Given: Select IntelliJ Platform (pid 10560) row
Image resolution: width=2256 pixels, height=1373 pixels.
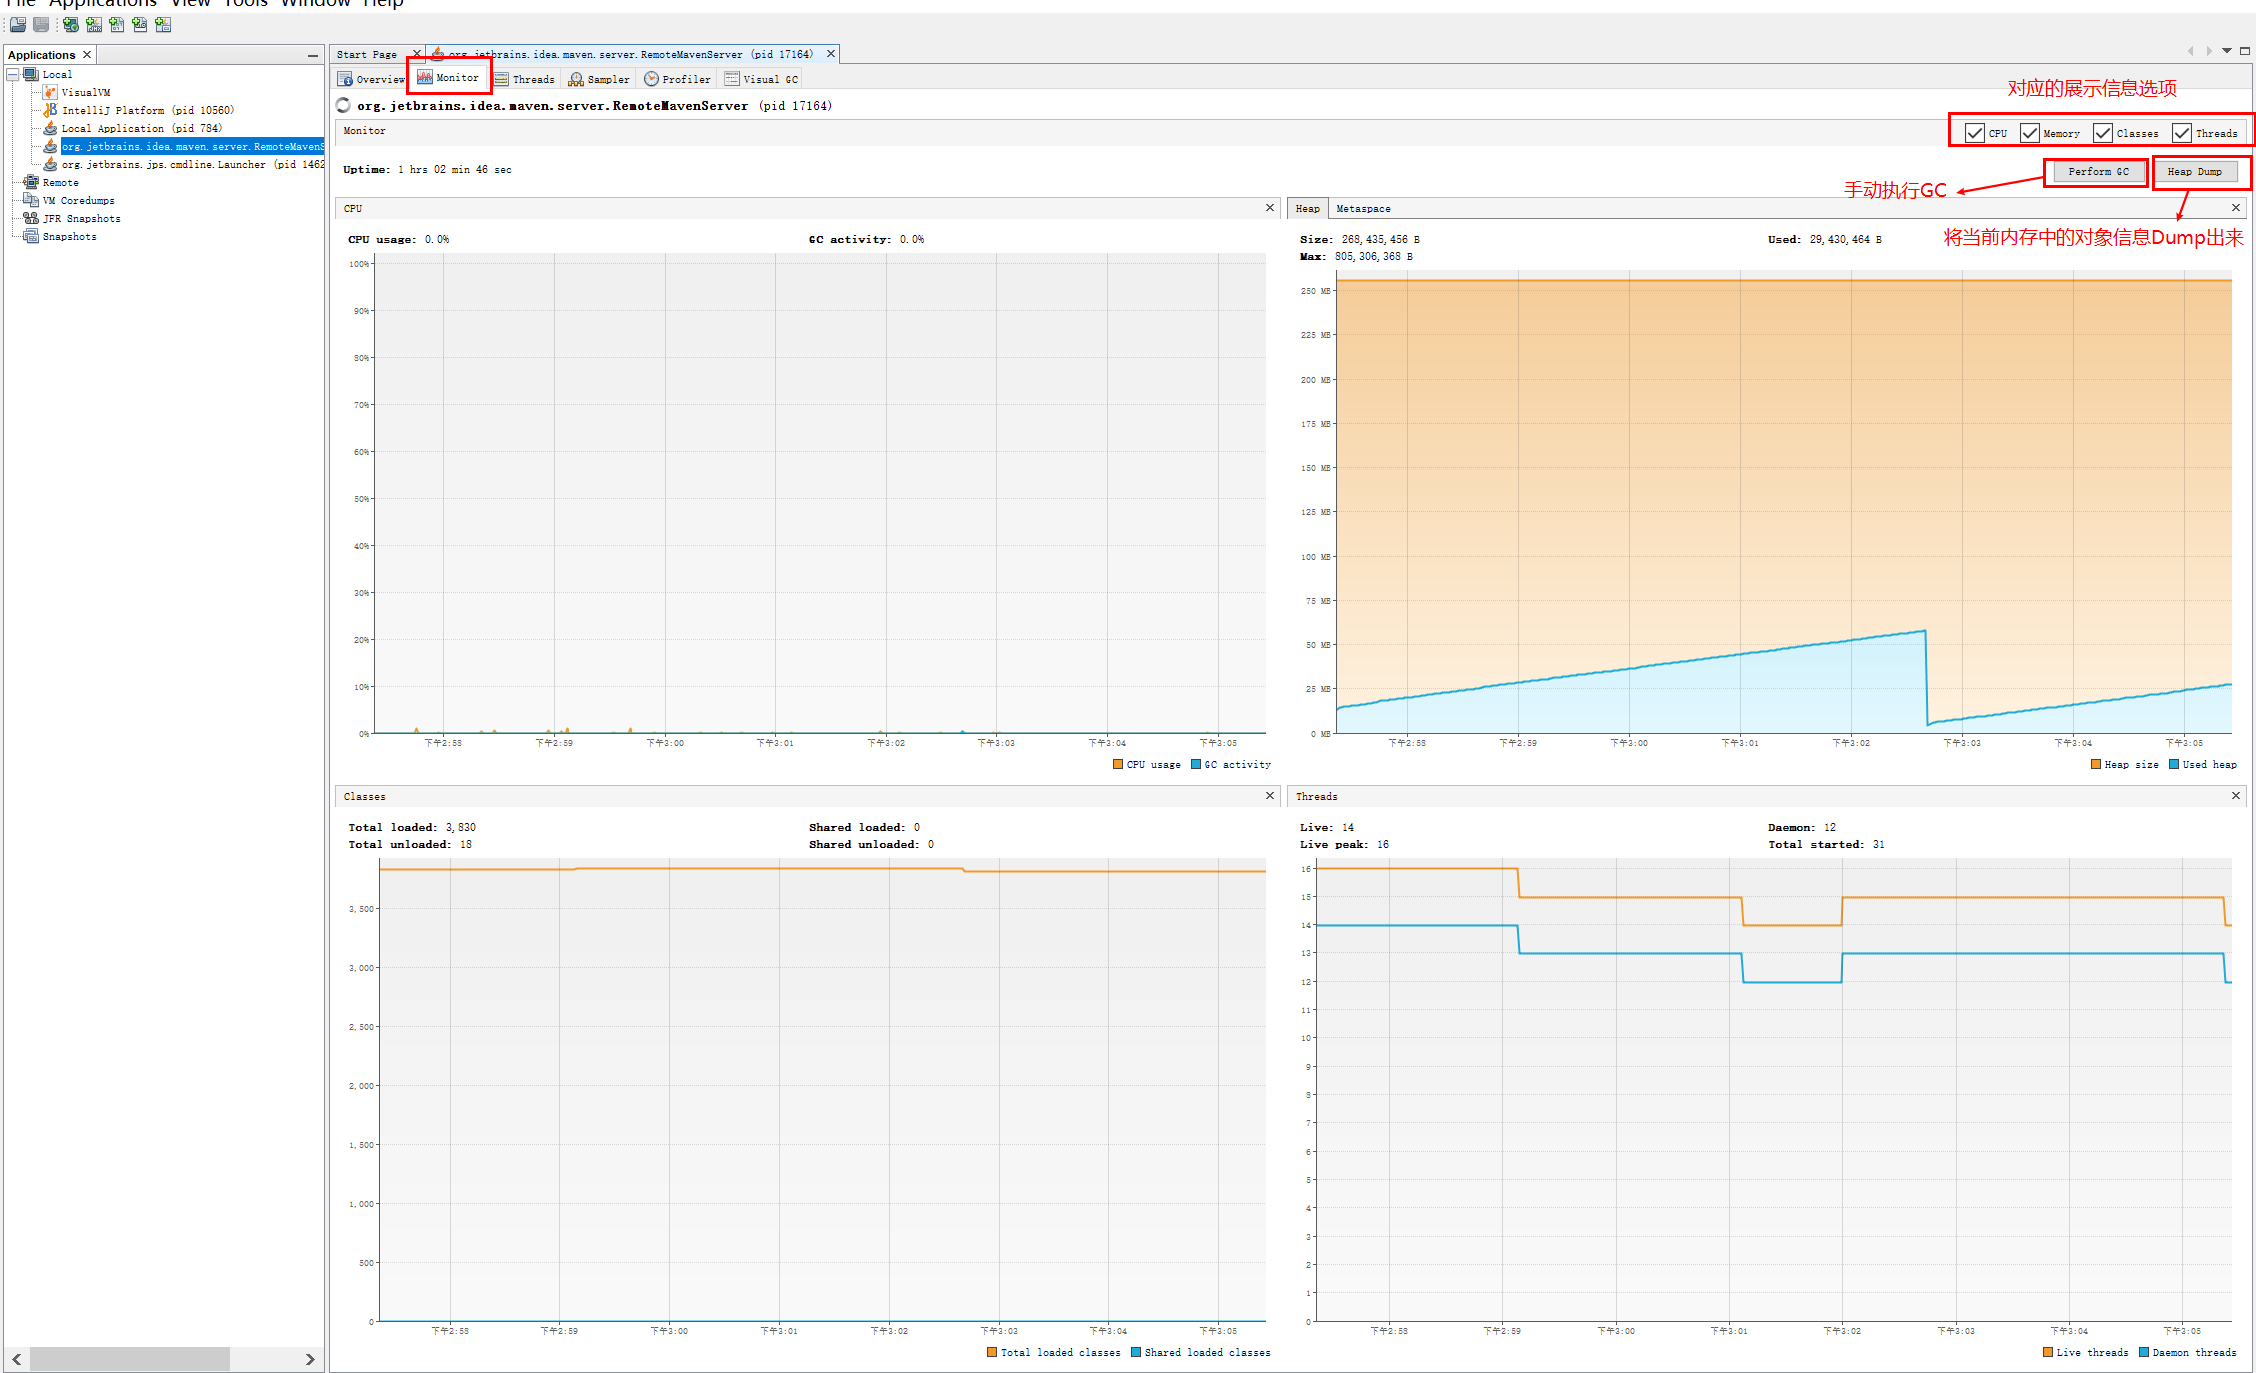Looking at the screenshot, I should pos(148,110).
